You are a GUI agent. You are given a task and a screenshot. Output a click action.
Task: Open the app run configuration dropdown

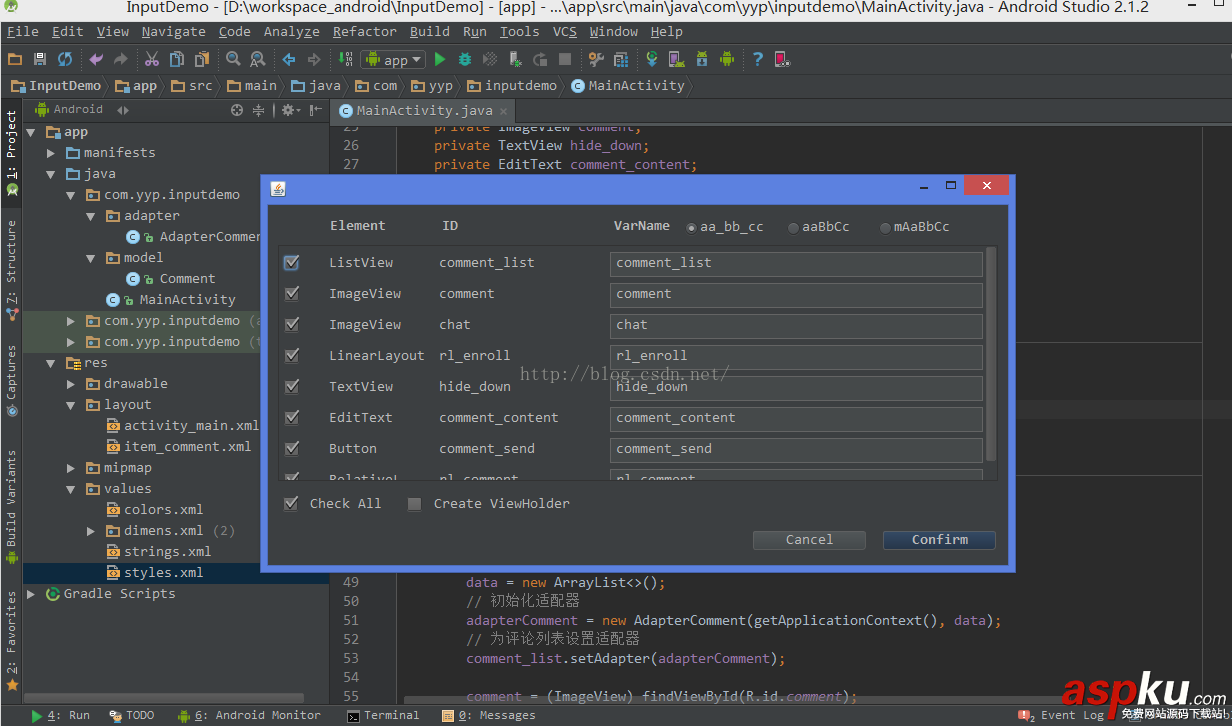coord(395,60)
